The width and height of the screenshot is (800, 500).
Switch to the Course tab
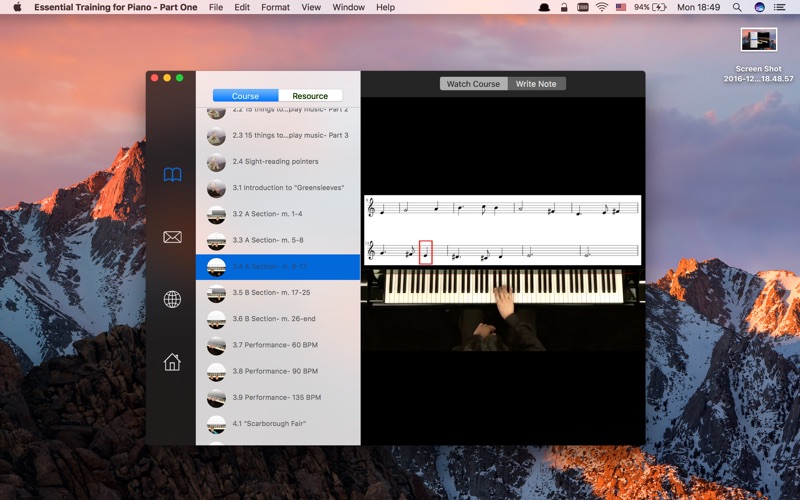click(x=245, y=96)
